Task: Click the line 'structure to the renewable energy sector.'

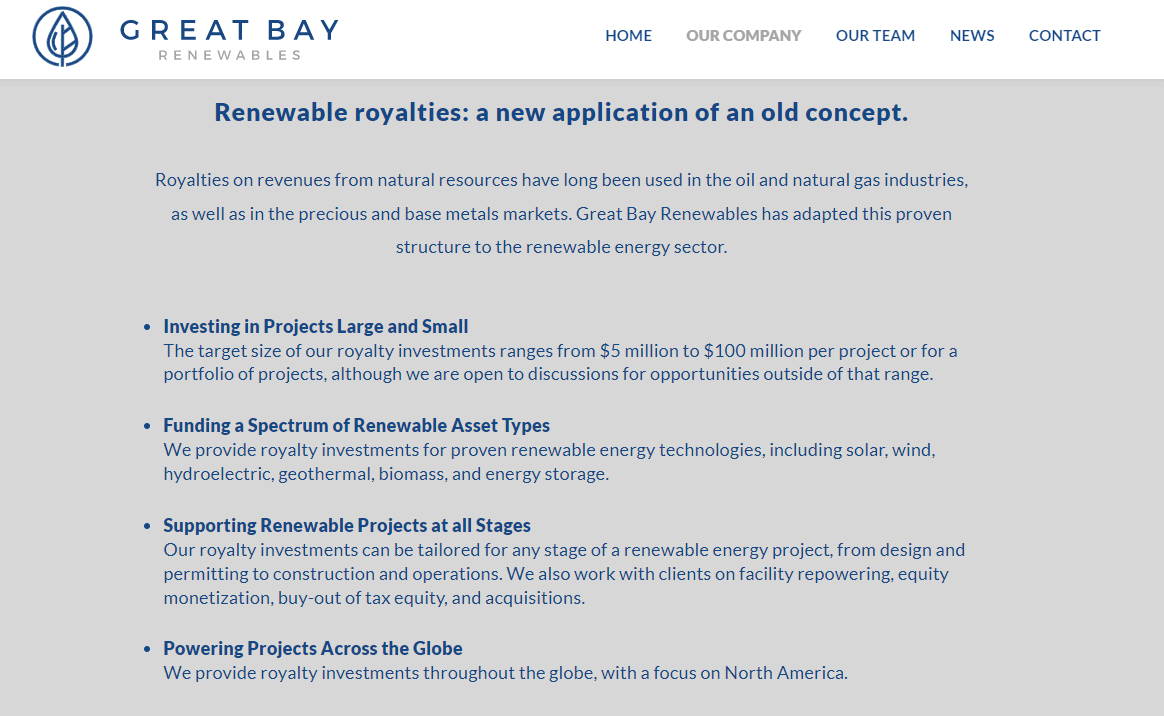Action: point(561,247)
